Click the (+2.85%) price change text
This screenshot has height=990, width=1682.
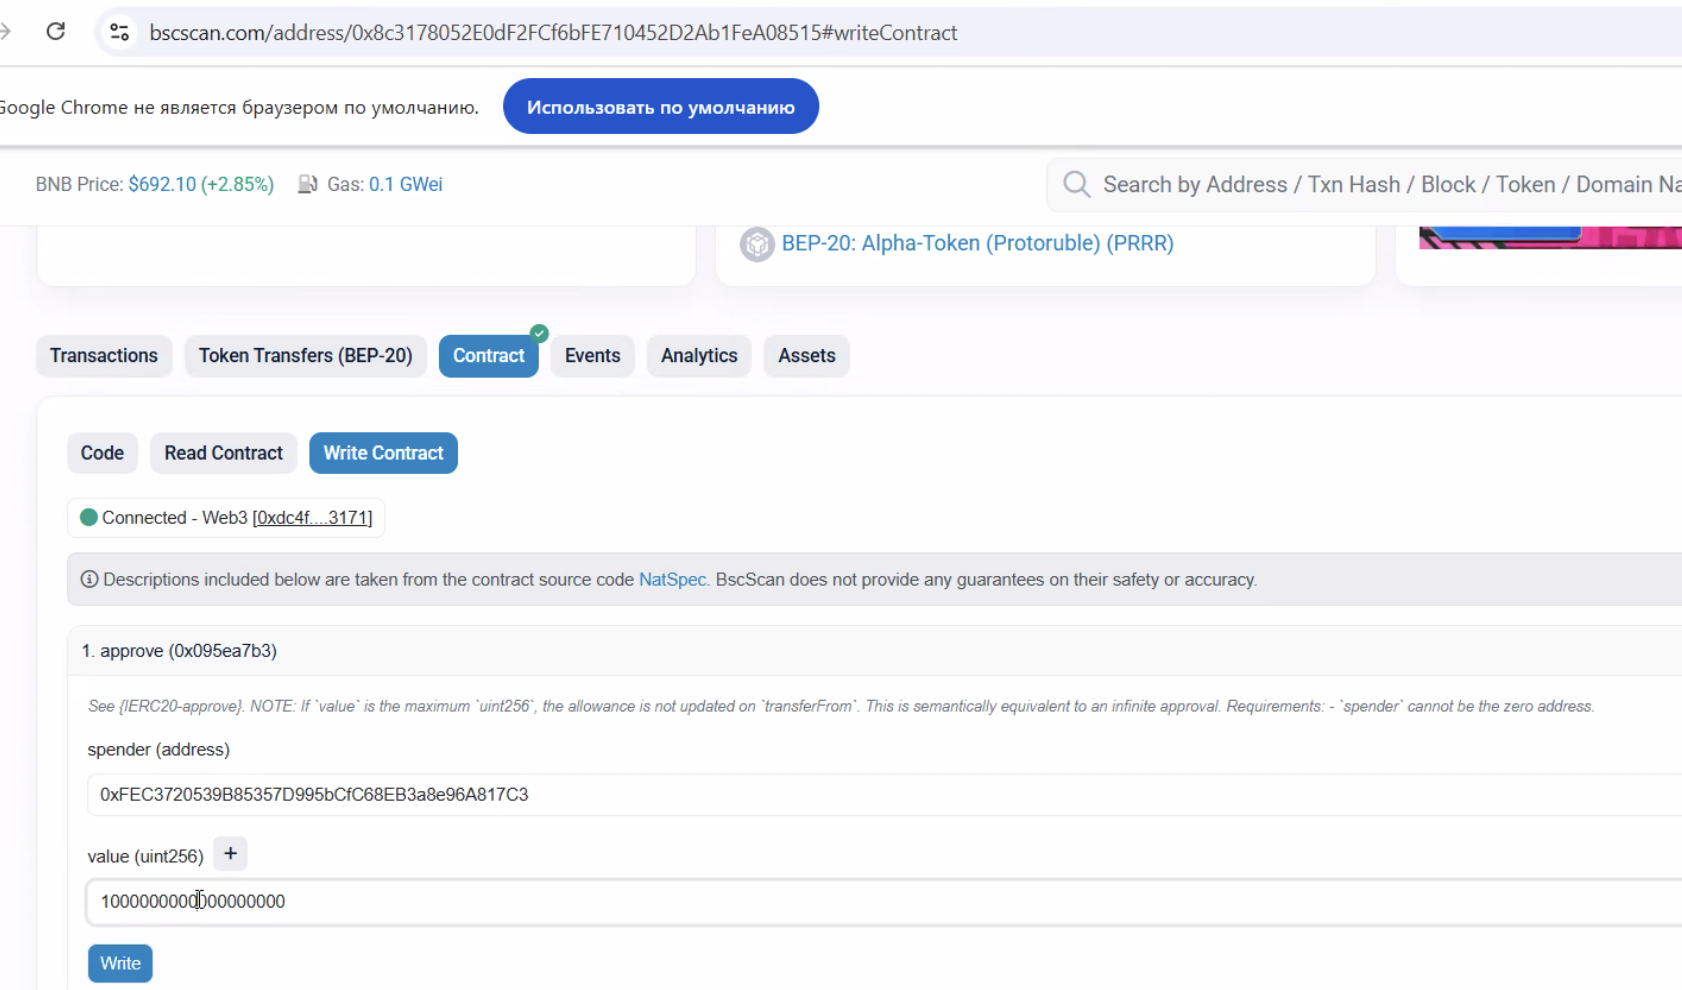coord(237,184)
